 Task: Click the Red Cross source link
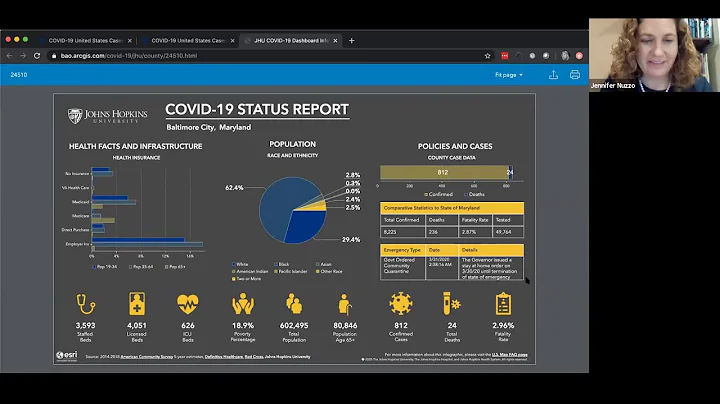(x=253, y=356)
